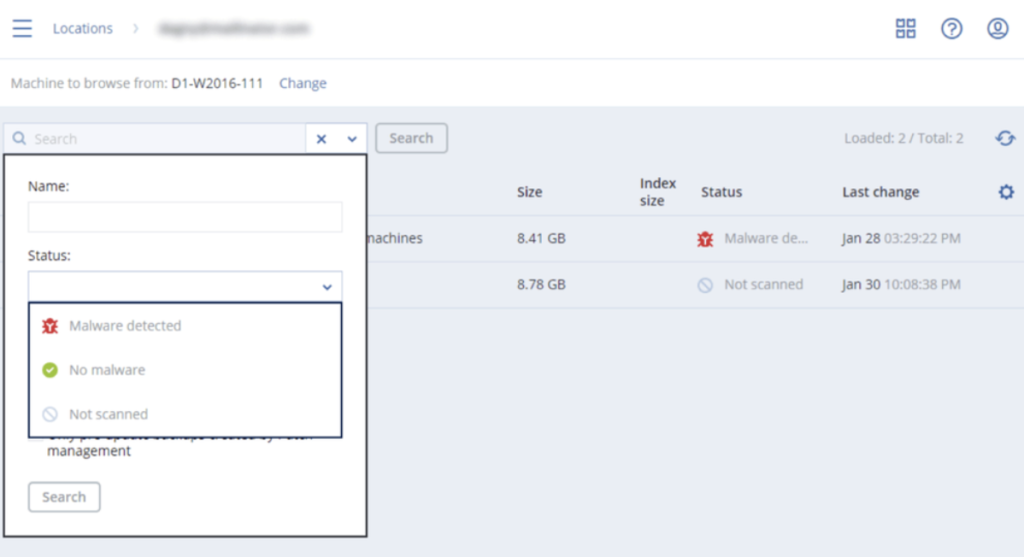
Task: Open the help question mark icon
Action: coord(951,28)
